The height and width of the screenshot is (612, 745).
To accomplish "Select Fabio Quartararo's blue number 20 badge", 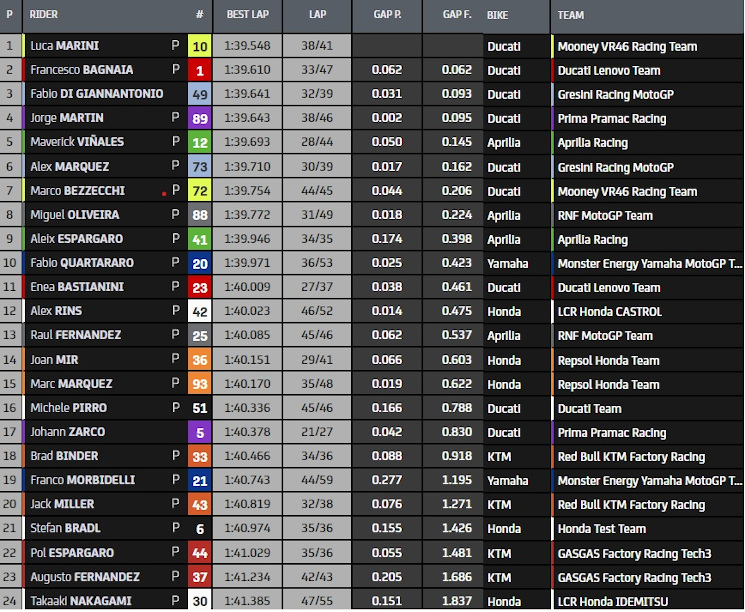I will 199,263.
